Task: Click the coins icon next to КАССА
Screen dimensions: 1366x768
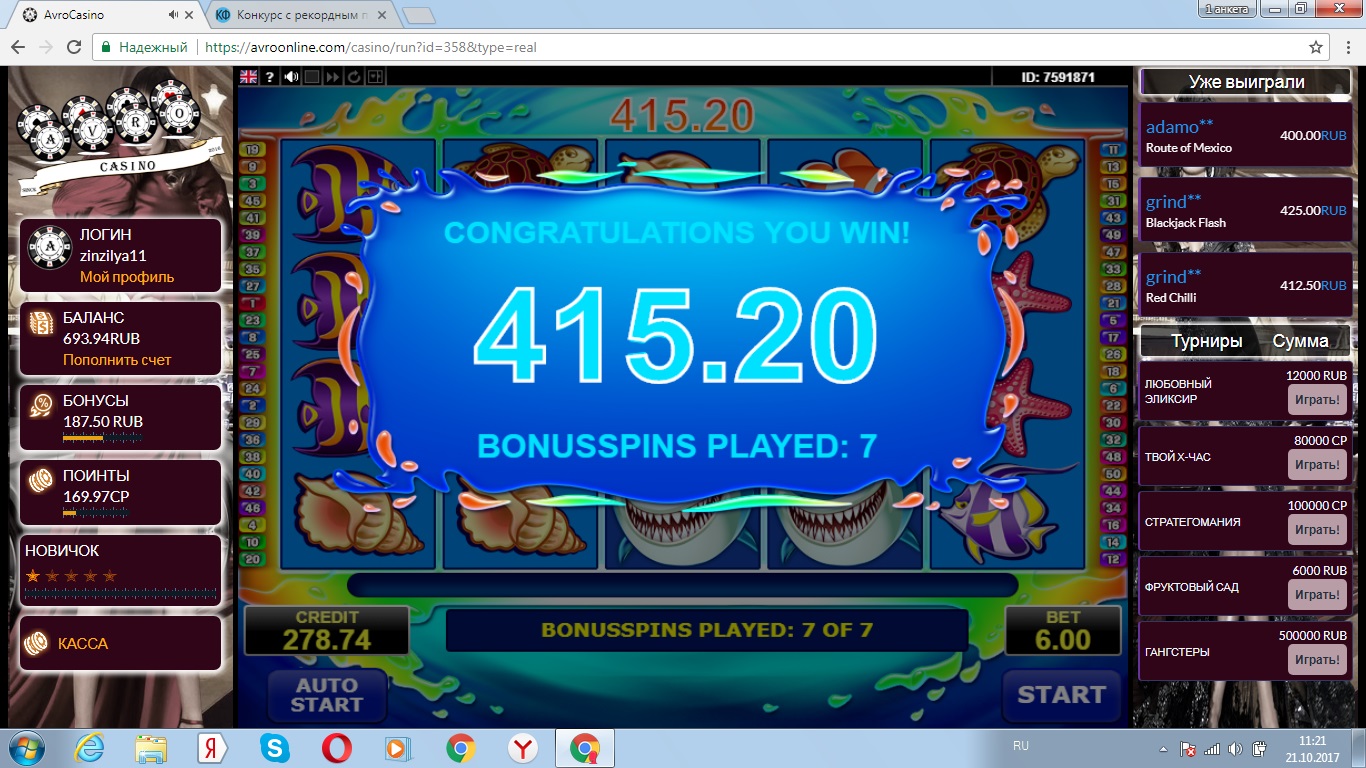Action: (x=36, y=644)
